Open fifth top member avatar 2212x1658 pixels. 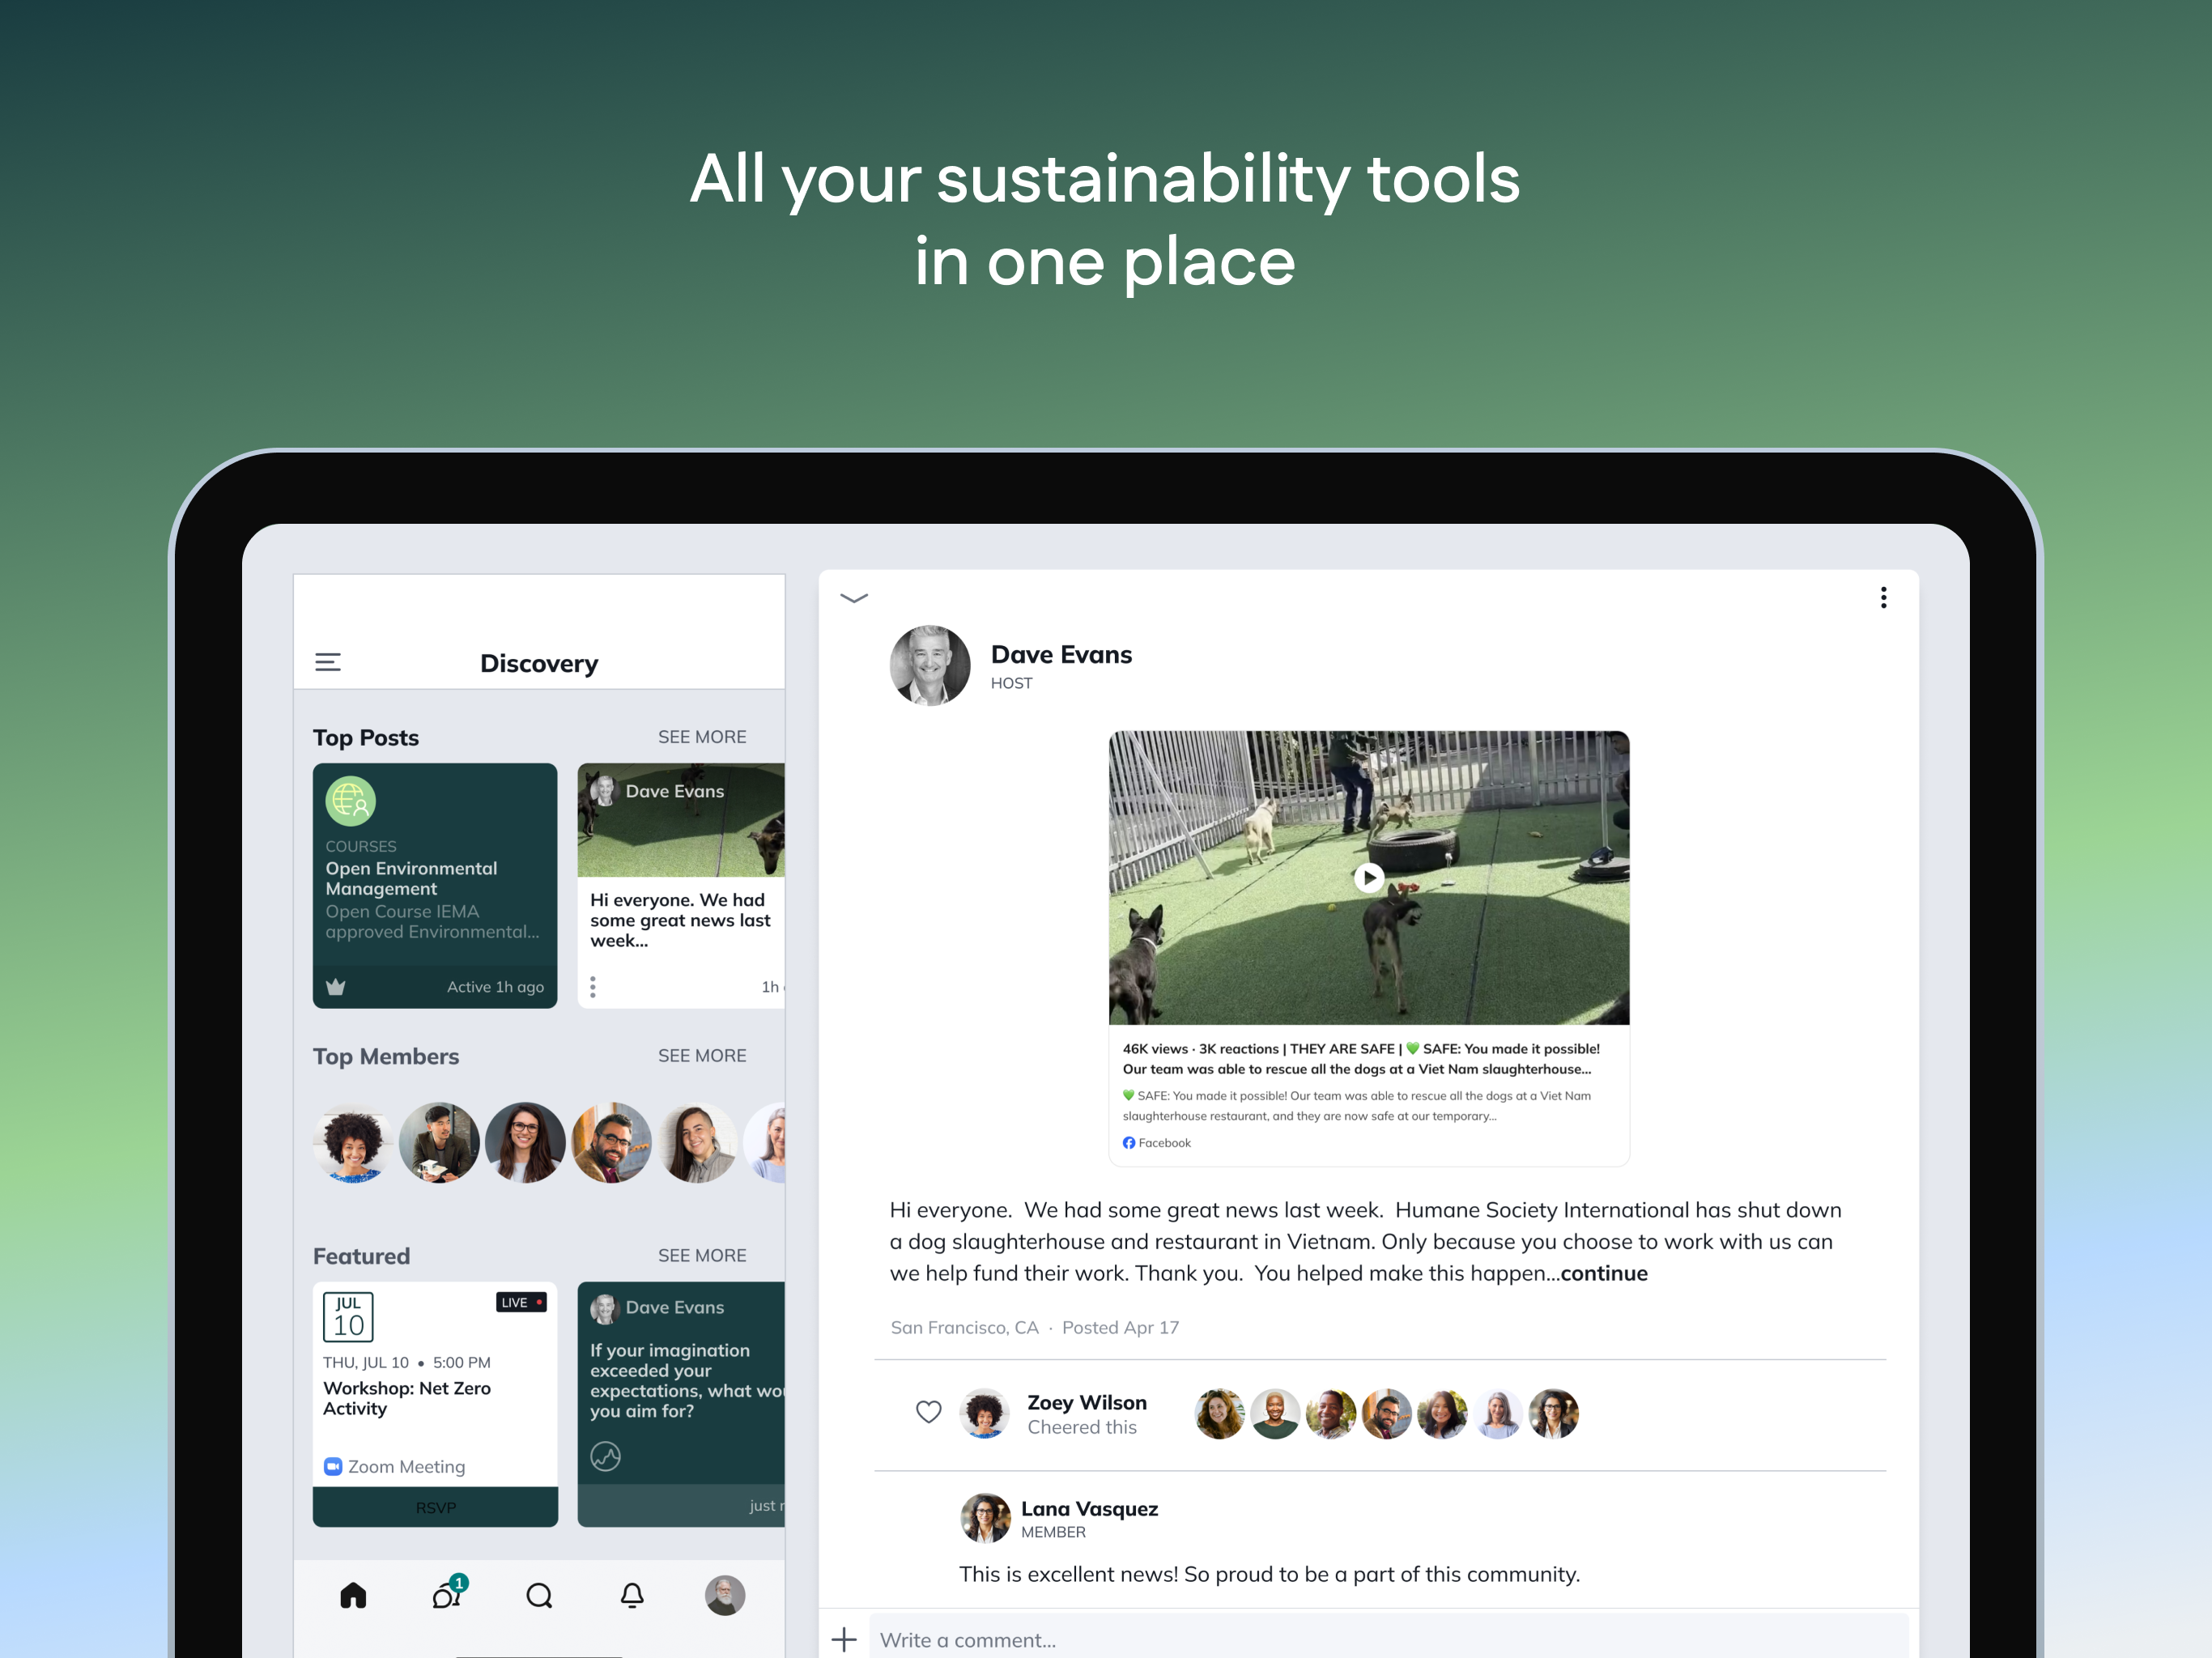click(x=698, y=1143)
